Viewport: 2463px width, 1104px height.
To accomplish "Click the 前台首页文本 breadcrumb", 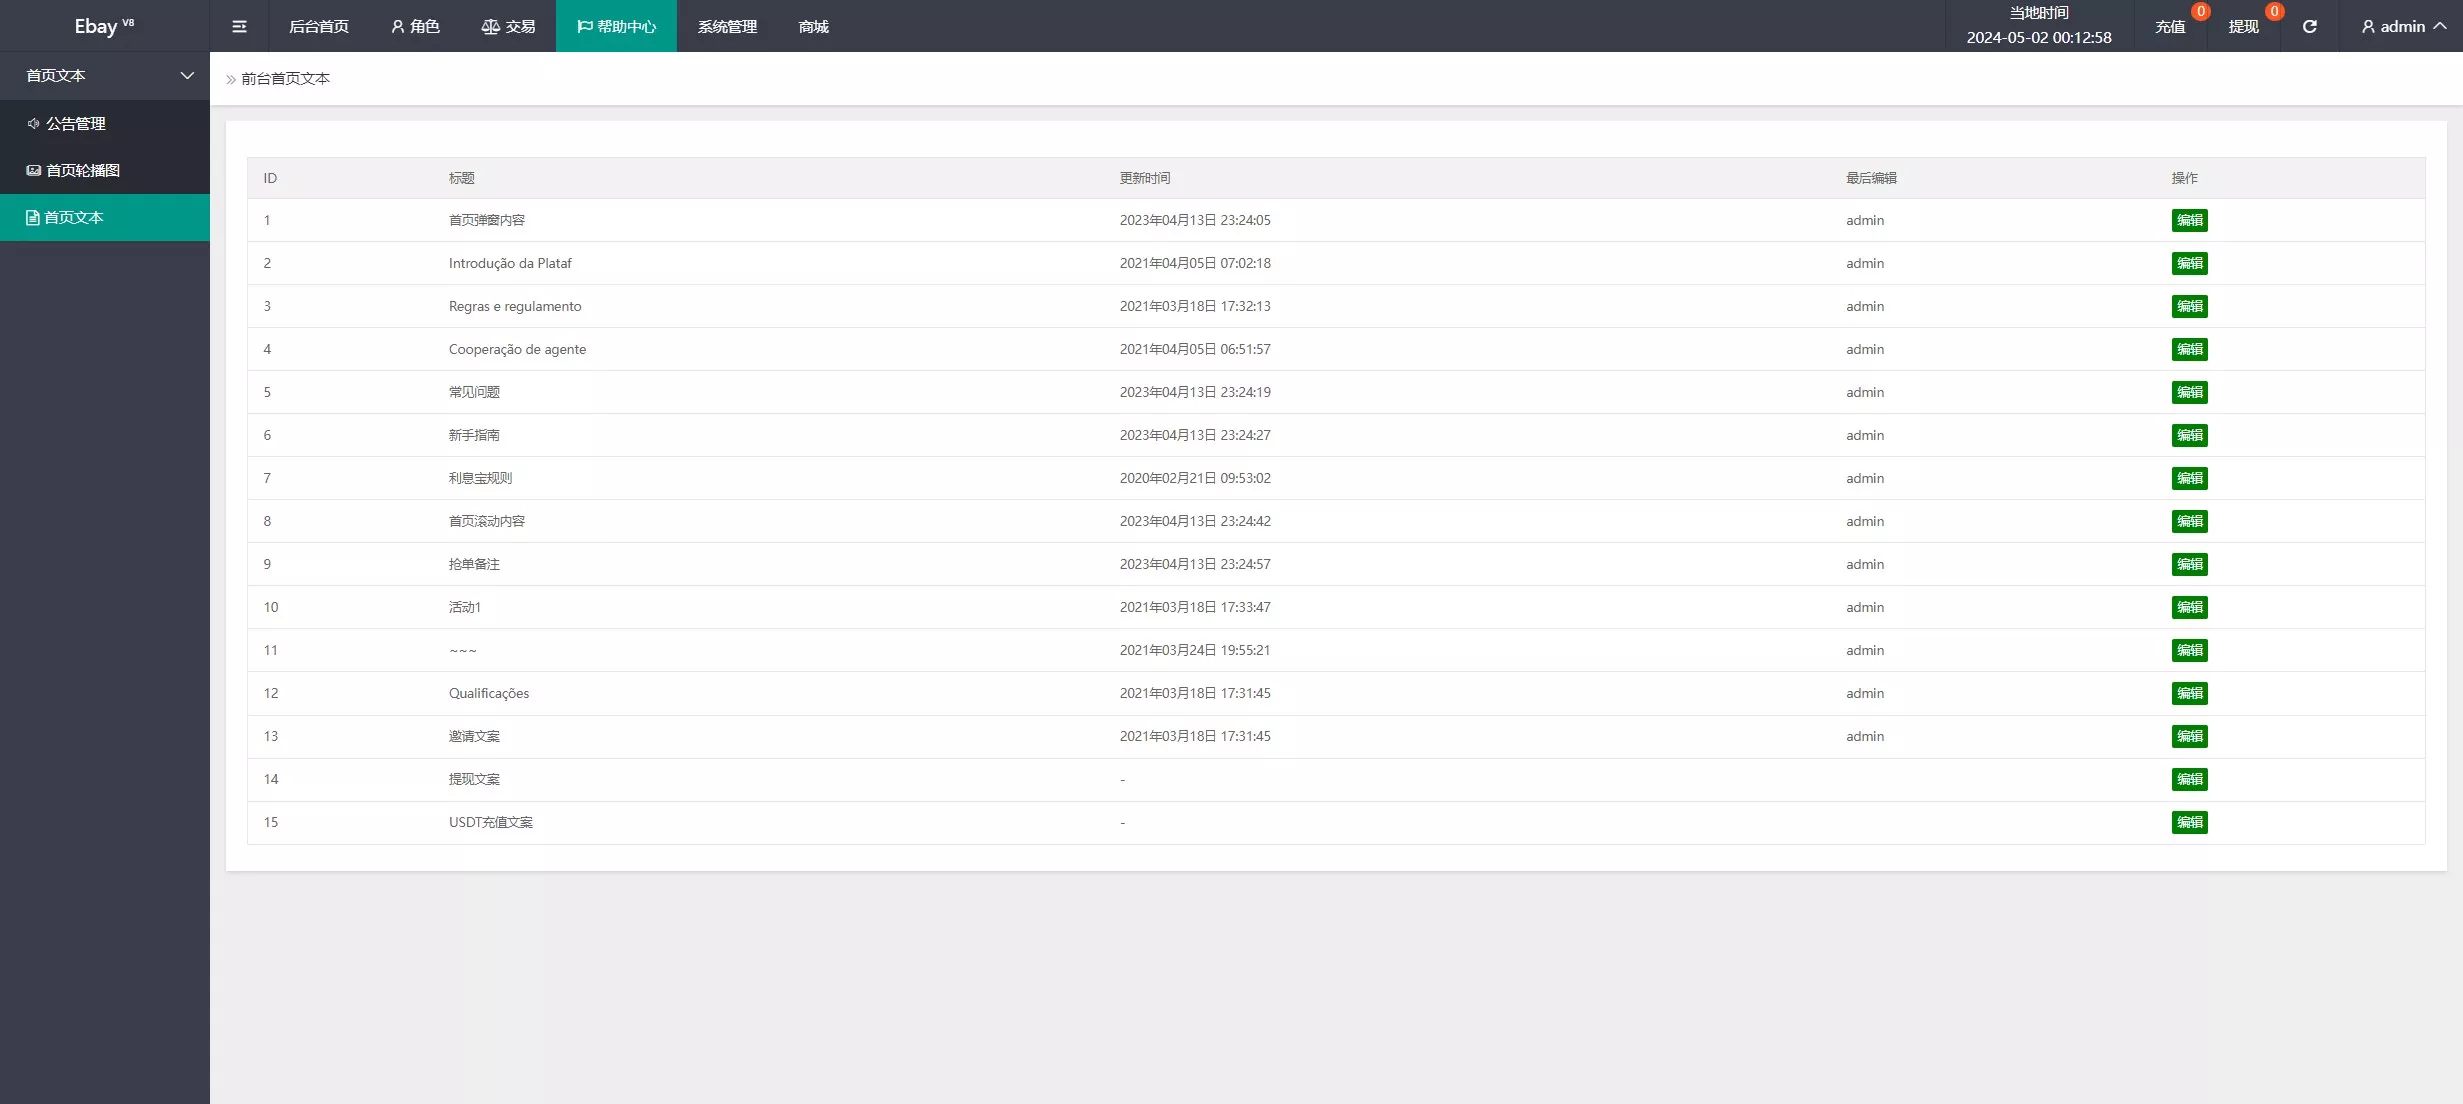I will [x=285, y=78].
